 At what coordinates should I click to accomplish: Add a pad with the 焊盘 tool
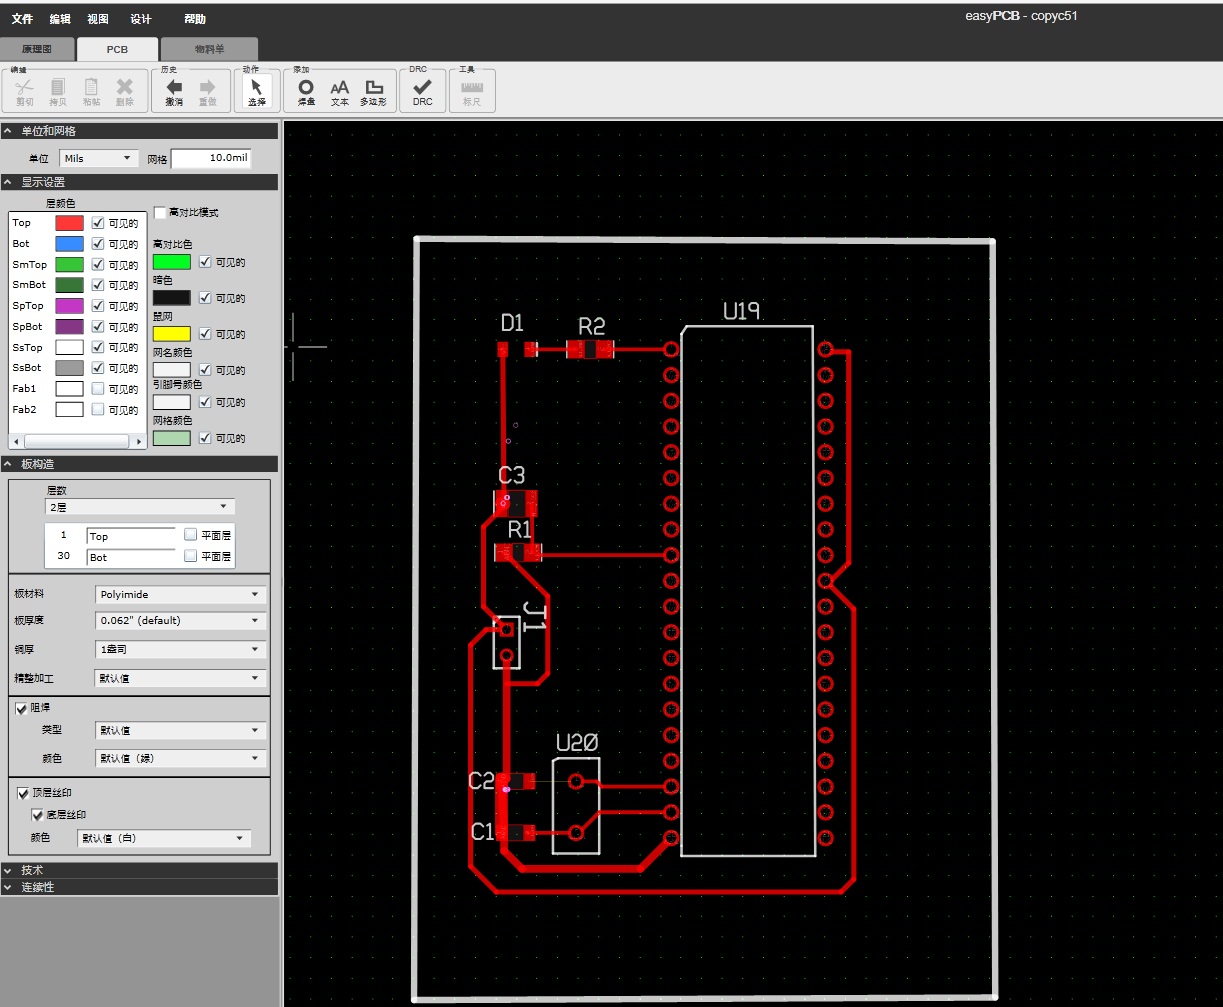(x=306, y=88)
